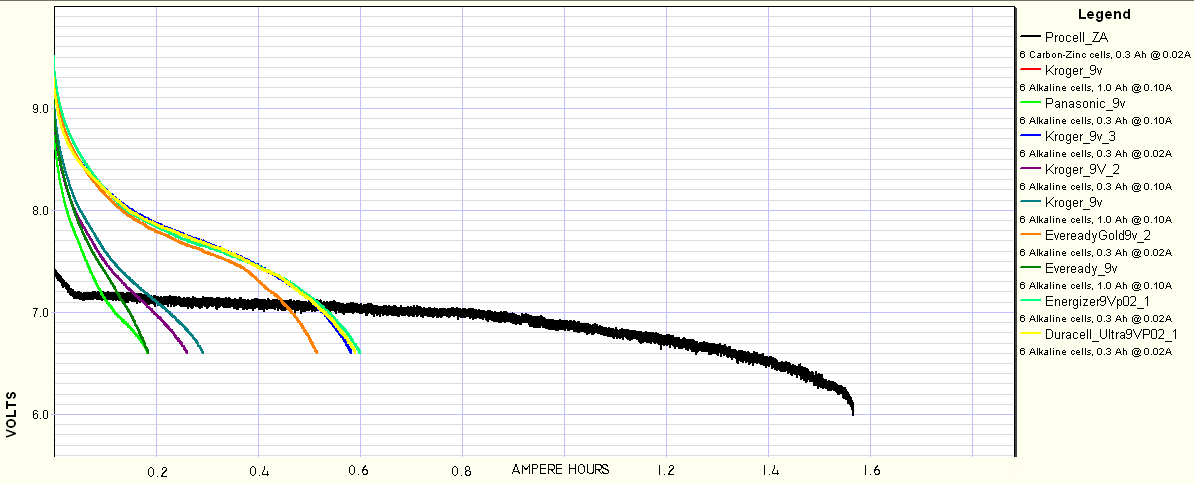Click the teal Kroger_9v legend label
Screen dimensions: 1194x484
pos(1073,202)
